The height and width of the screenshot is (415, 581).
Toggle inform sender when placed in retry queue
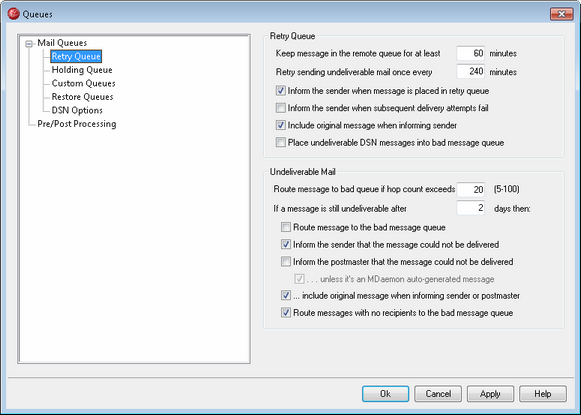[x=280, y=91]
